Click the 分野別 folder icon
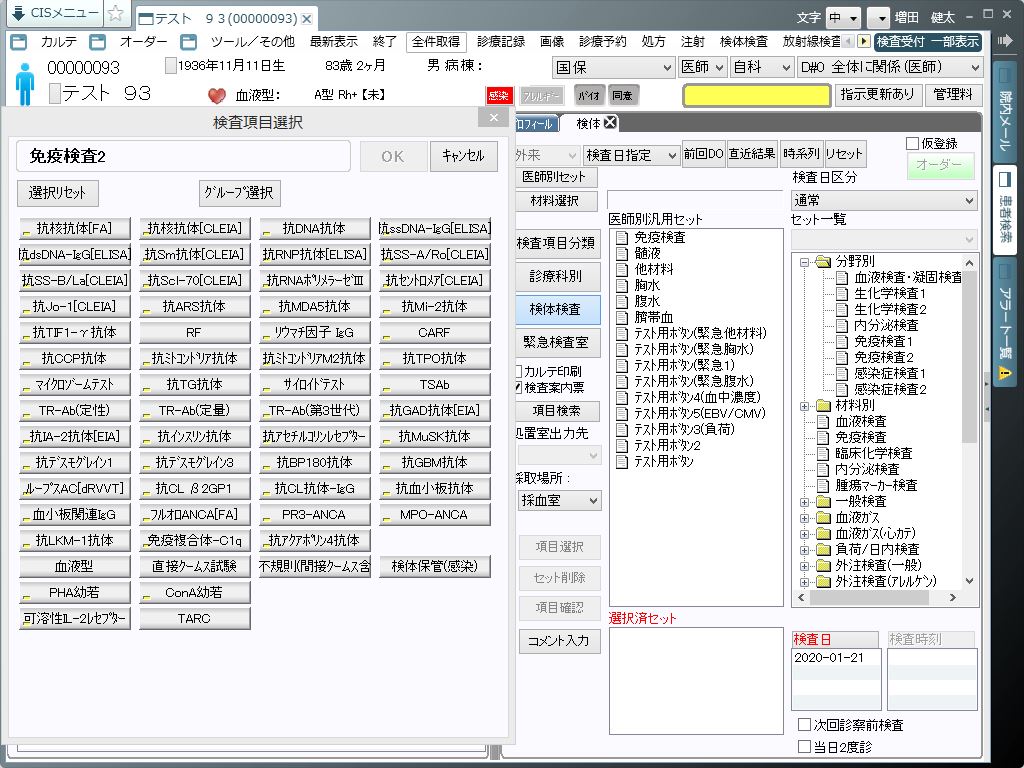 [823, 261]
